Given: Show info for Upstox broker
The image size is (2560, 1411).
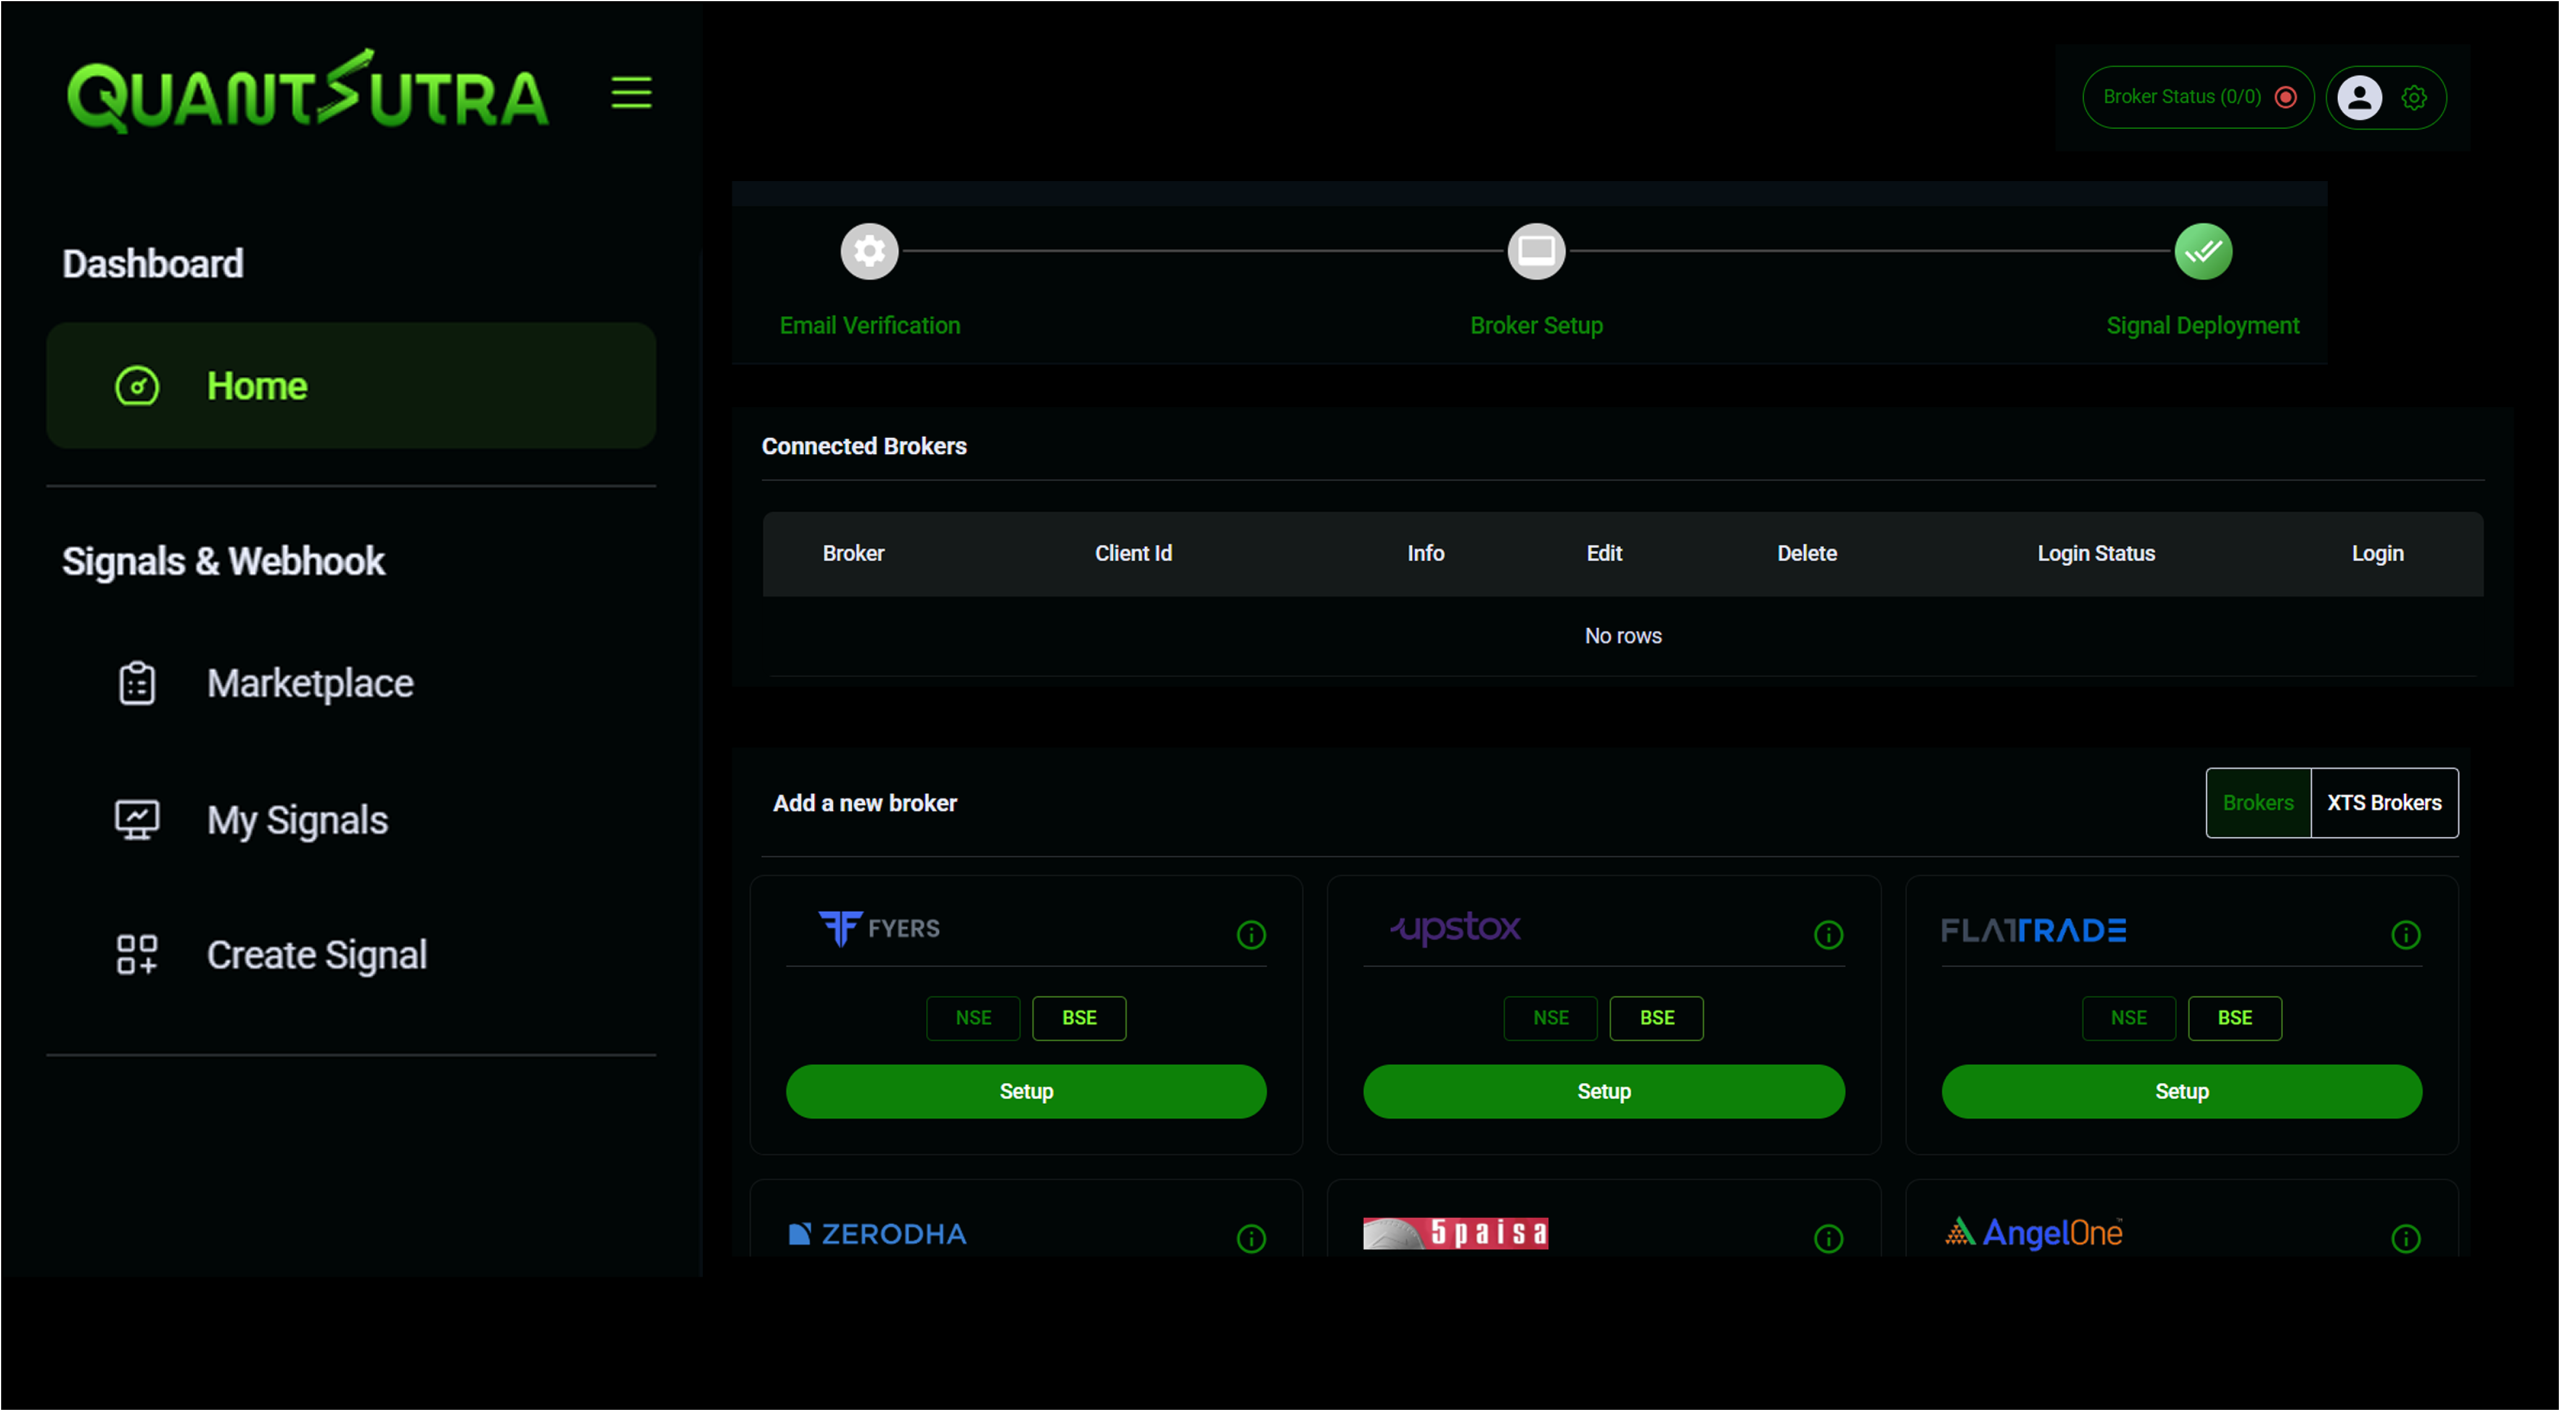Looking at the screenshot, I should click(x=1828, y=935).
